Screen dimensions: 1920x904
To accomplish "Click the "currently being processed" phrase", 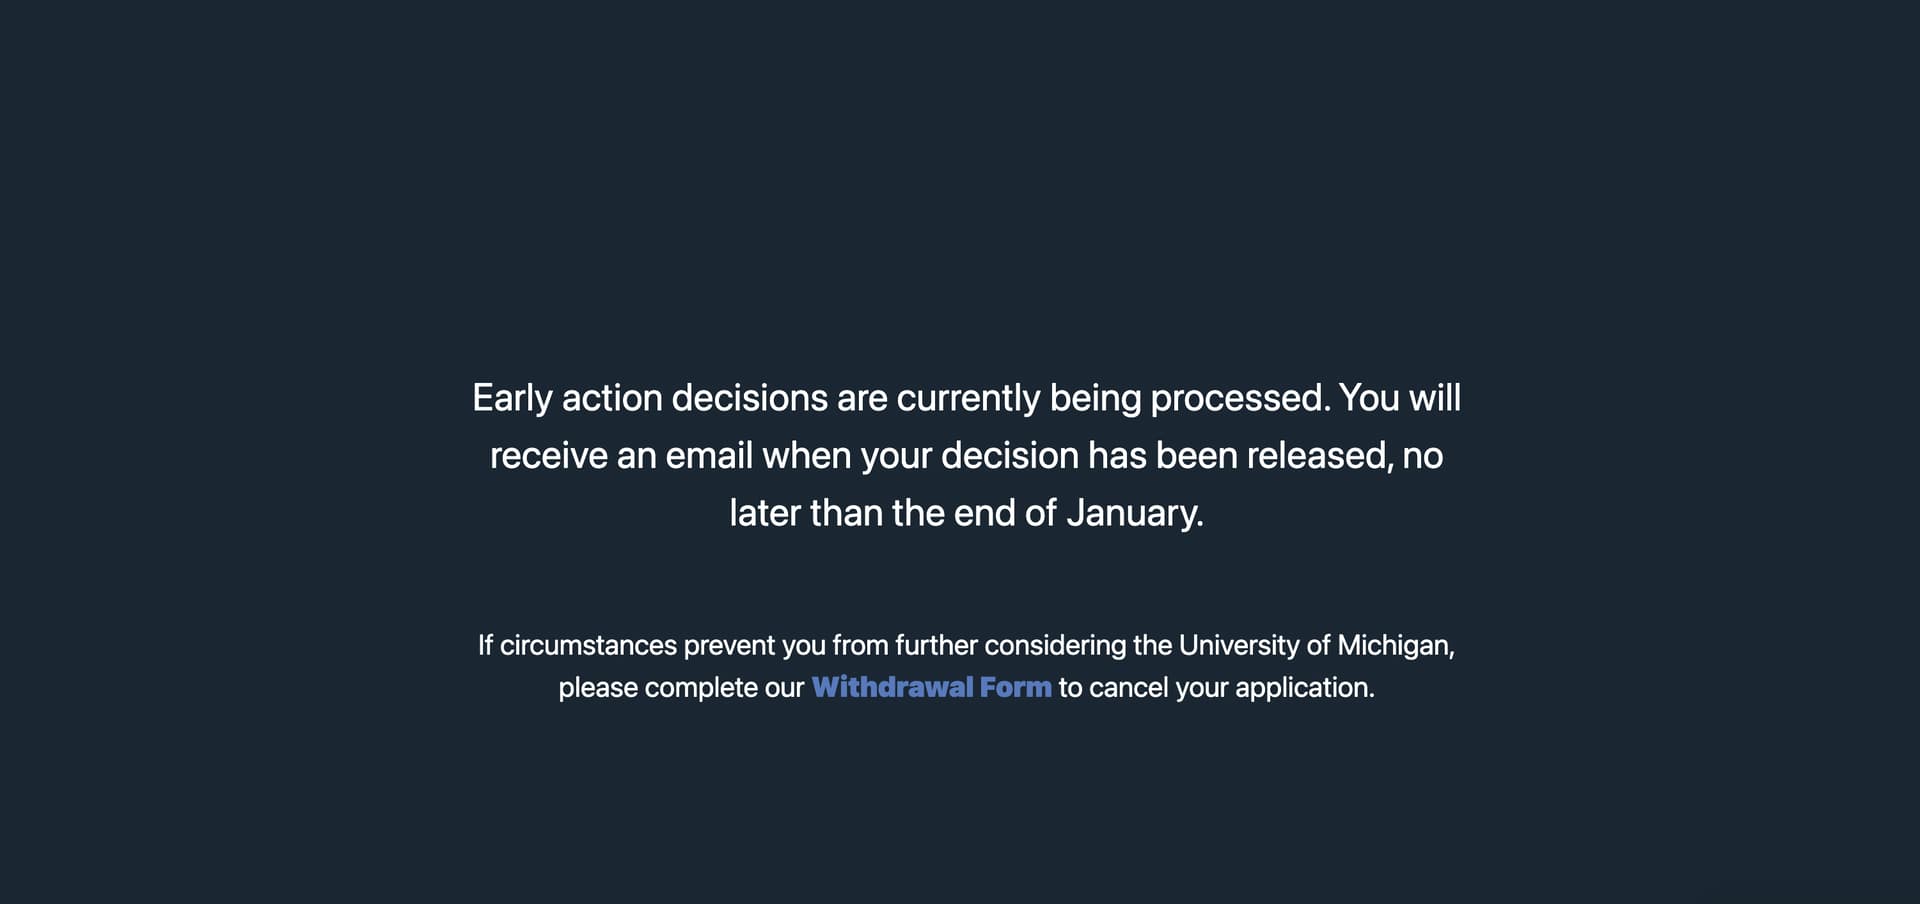I will tap(1113, 398).
